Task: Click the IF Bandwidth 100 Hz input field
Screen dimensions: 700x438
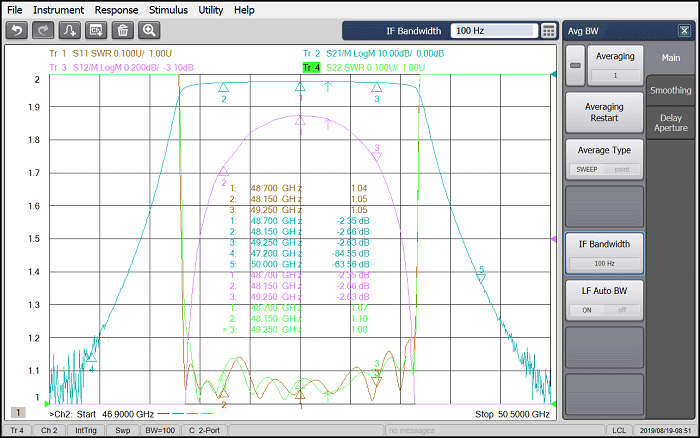Action: [x=494, y=31]
